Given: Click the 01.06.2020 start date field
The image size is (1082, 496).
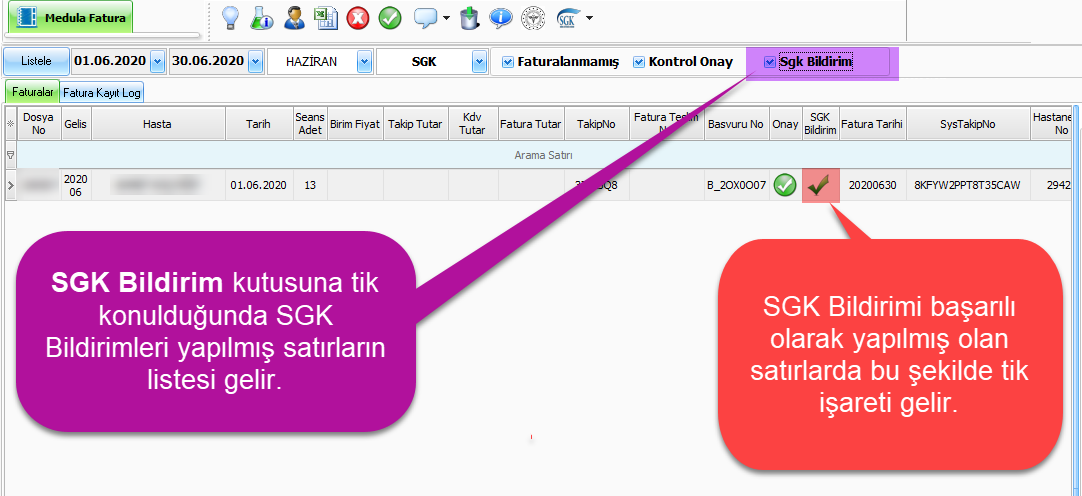Looking at the screenshot, I should pos(110,61).
